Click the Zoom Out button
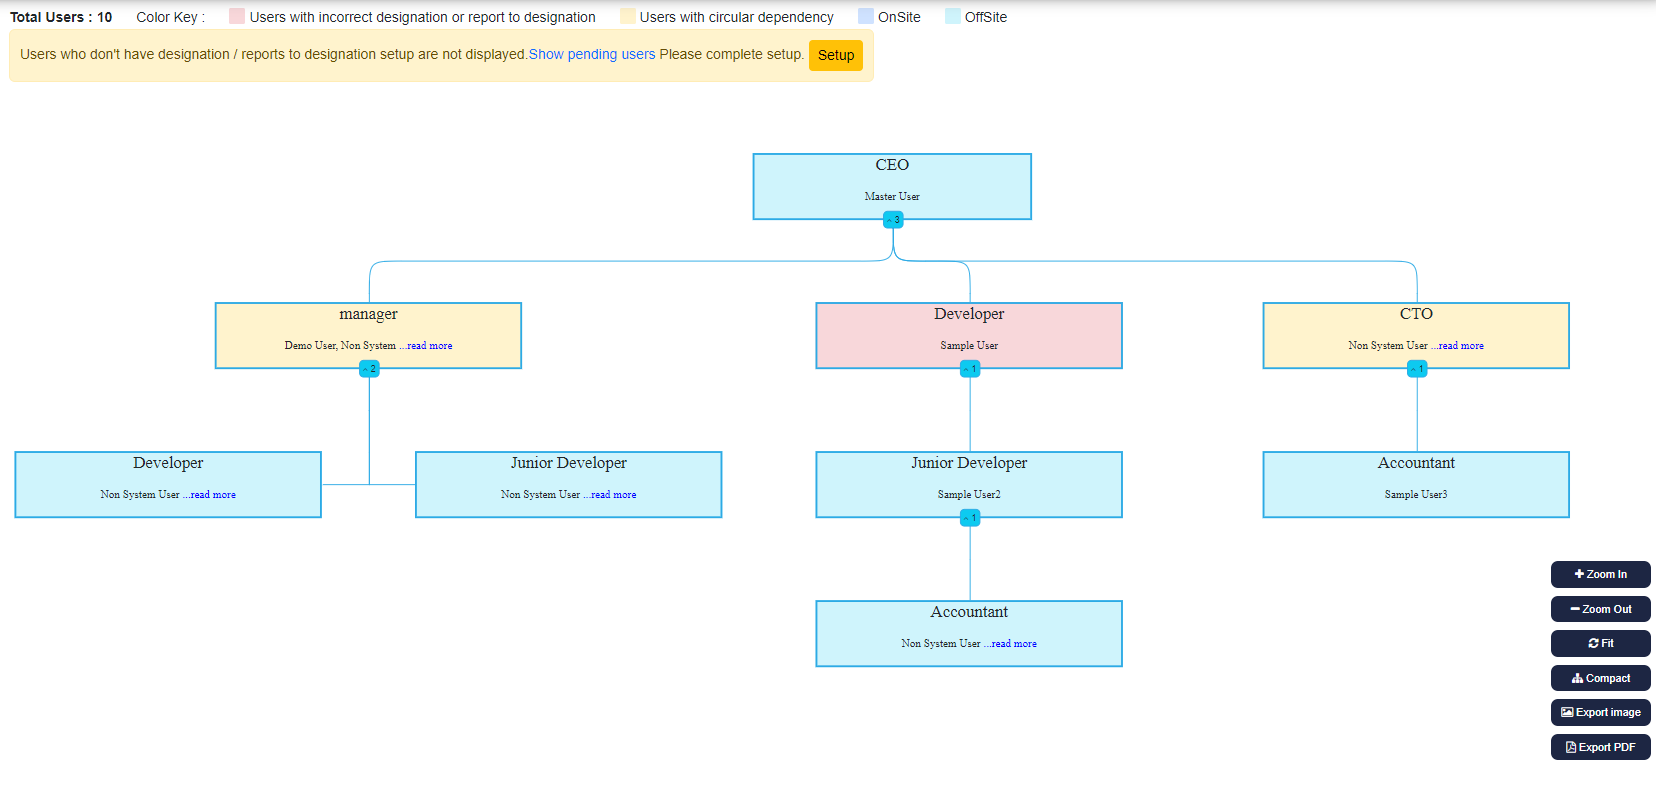The height and width of the screenshot is (794, 1656). pos(1600,609)
